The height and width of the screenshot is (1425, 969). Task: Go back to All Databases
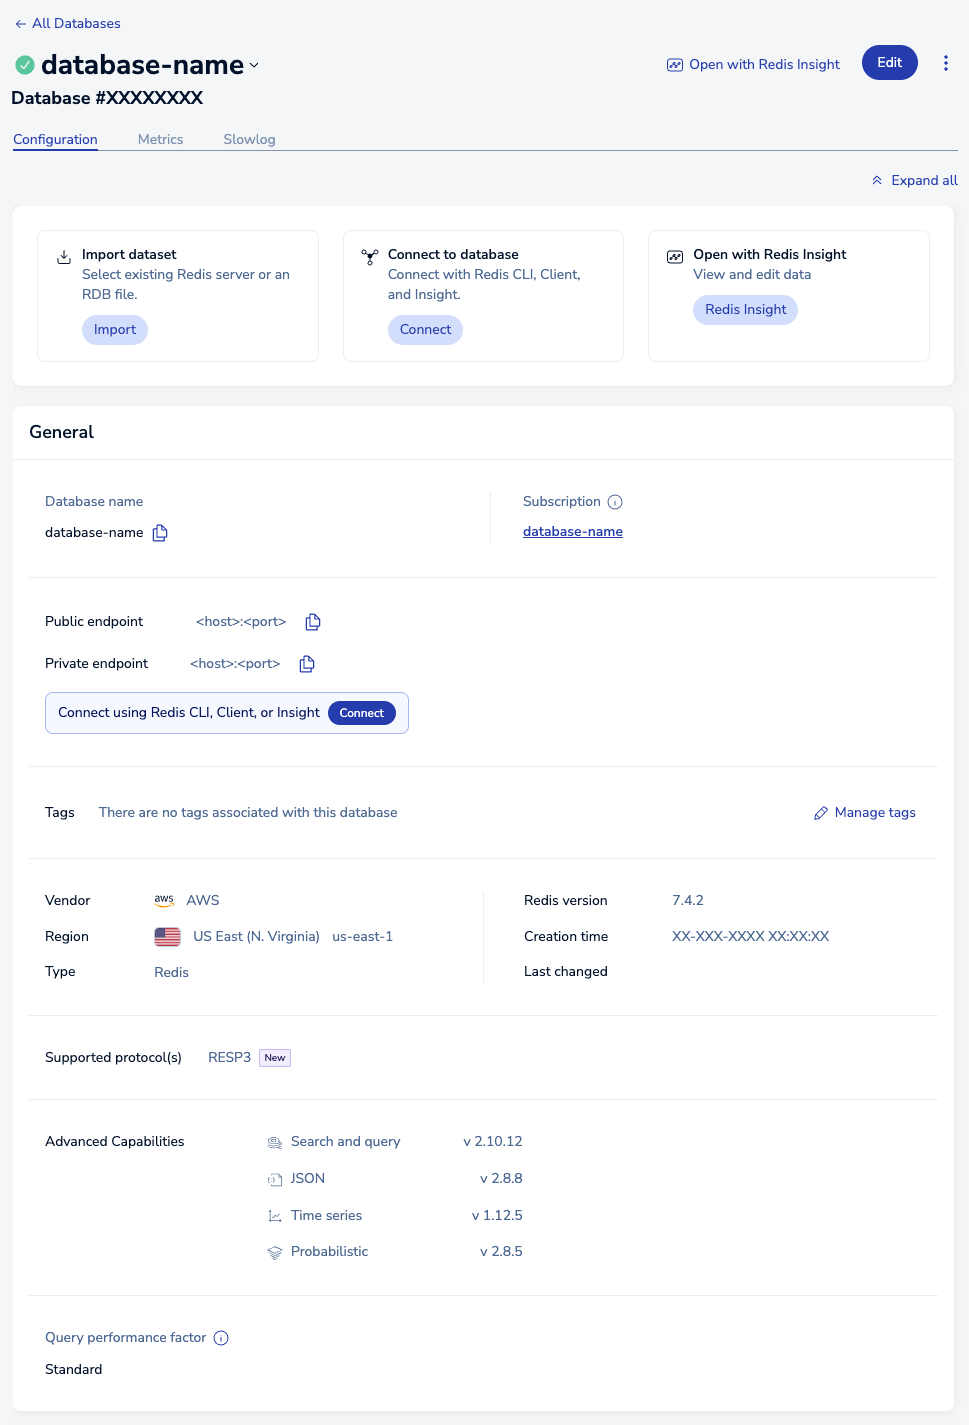68,24
